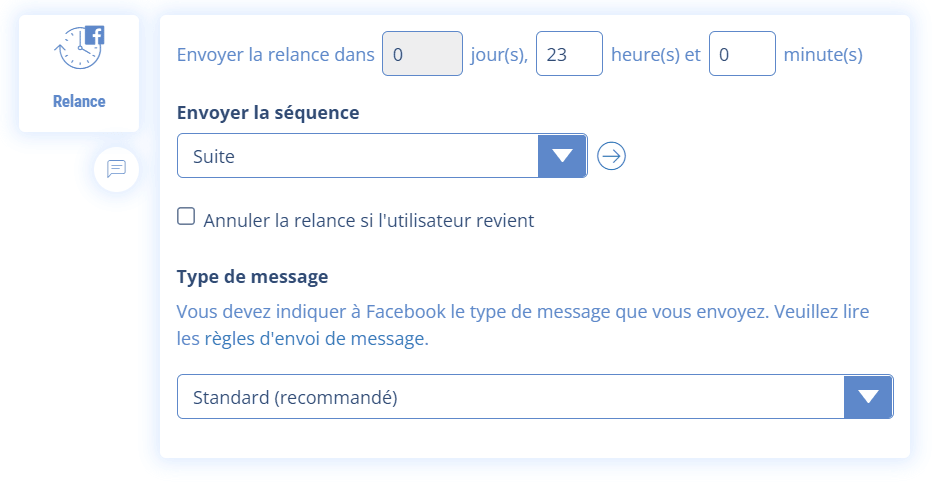This screenshot has width=943, height=484.
Task: Go to the selected sequence via the circled arrow
Action: 611,156
